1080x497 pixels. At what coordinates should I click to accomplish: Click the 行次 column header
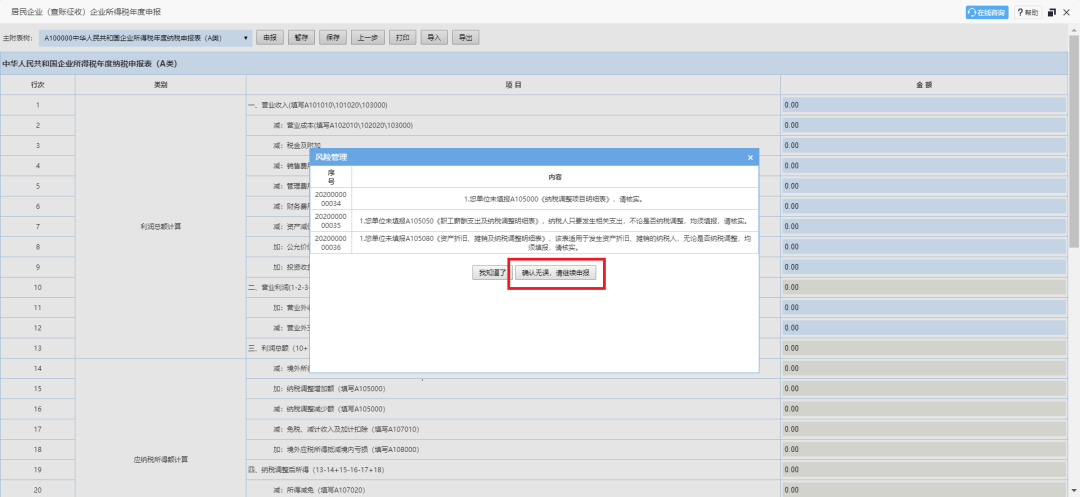(x=38, y=85)
